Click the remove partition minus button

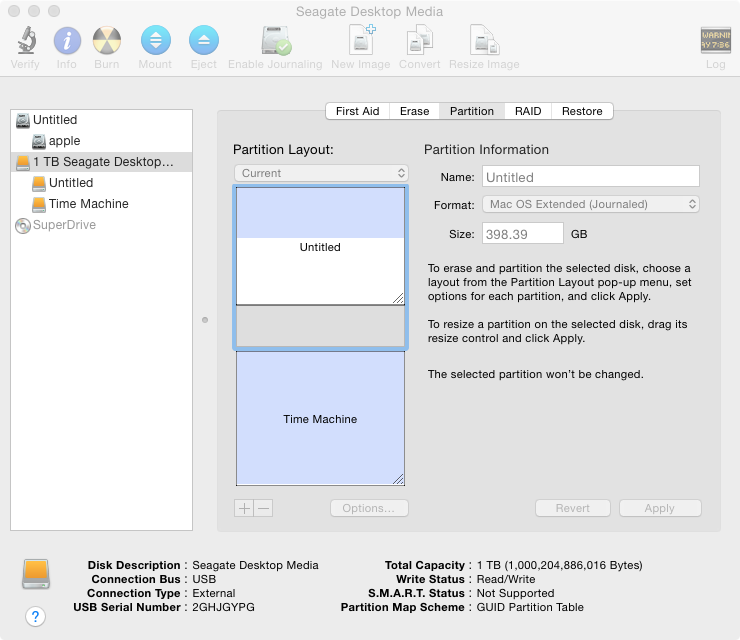[263, 508]
